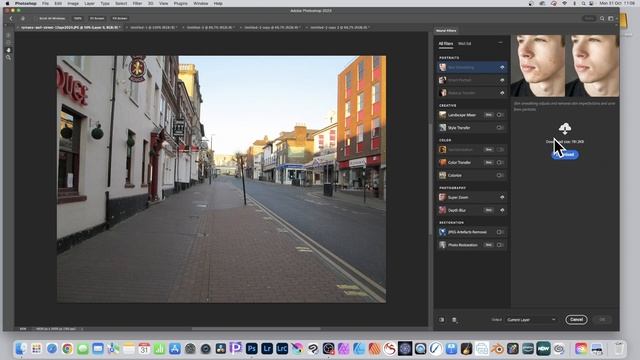Open the Apple menu
Screen dimensions: 640x360
point(7,3)
